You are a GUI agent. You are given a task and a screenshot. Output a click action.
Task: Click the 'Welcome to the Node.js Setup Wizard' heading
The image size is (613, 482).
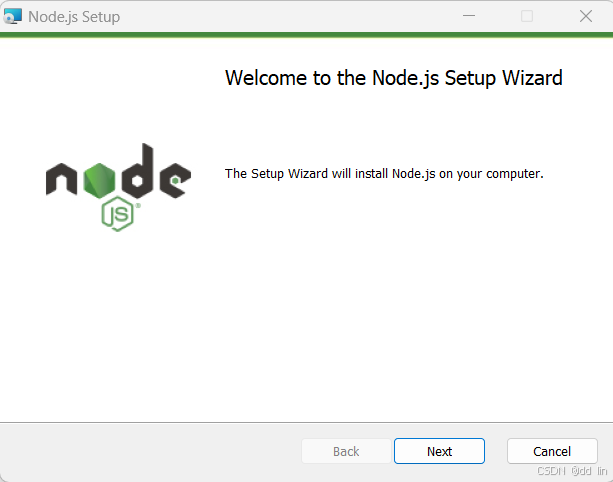pos(394,78)
